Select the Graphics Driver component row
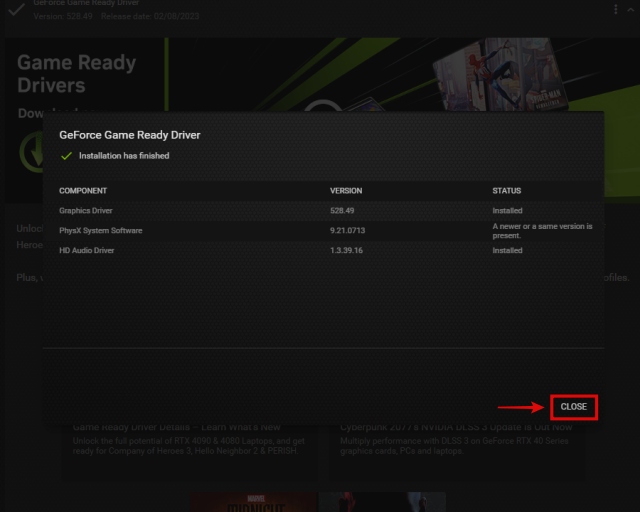Image resolution: width=640 pixels, height=512 pixels. coord(86,211)
